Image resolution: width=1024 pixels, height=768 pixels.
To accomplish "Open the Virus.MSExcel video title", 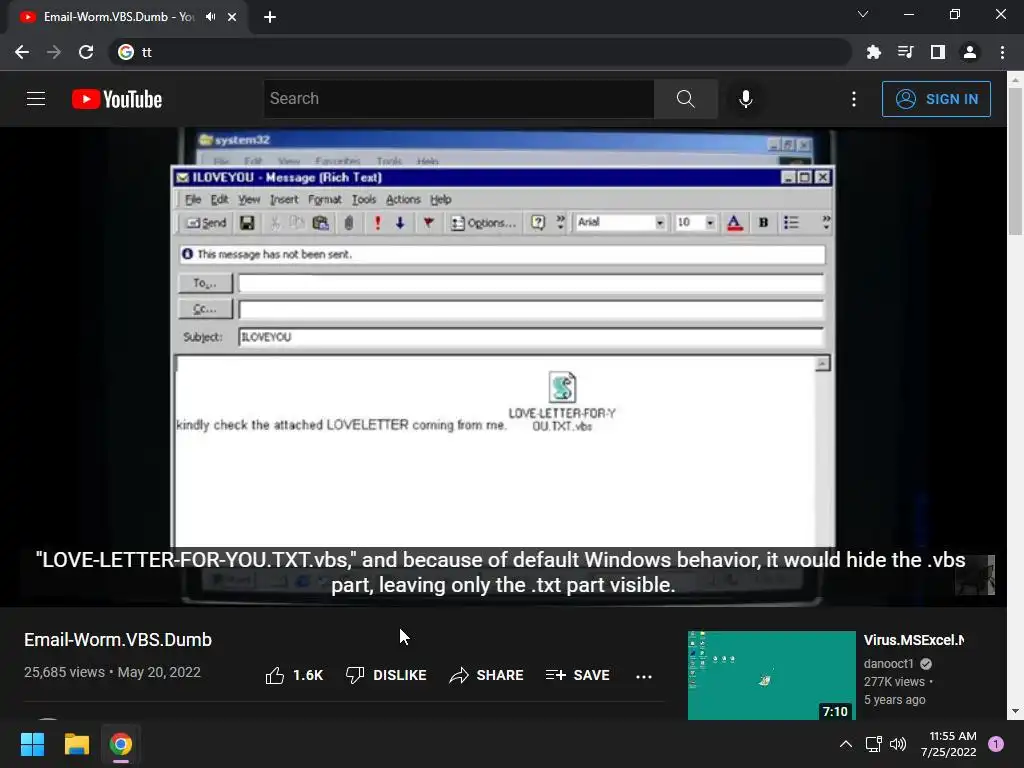I will click(914, 640).
